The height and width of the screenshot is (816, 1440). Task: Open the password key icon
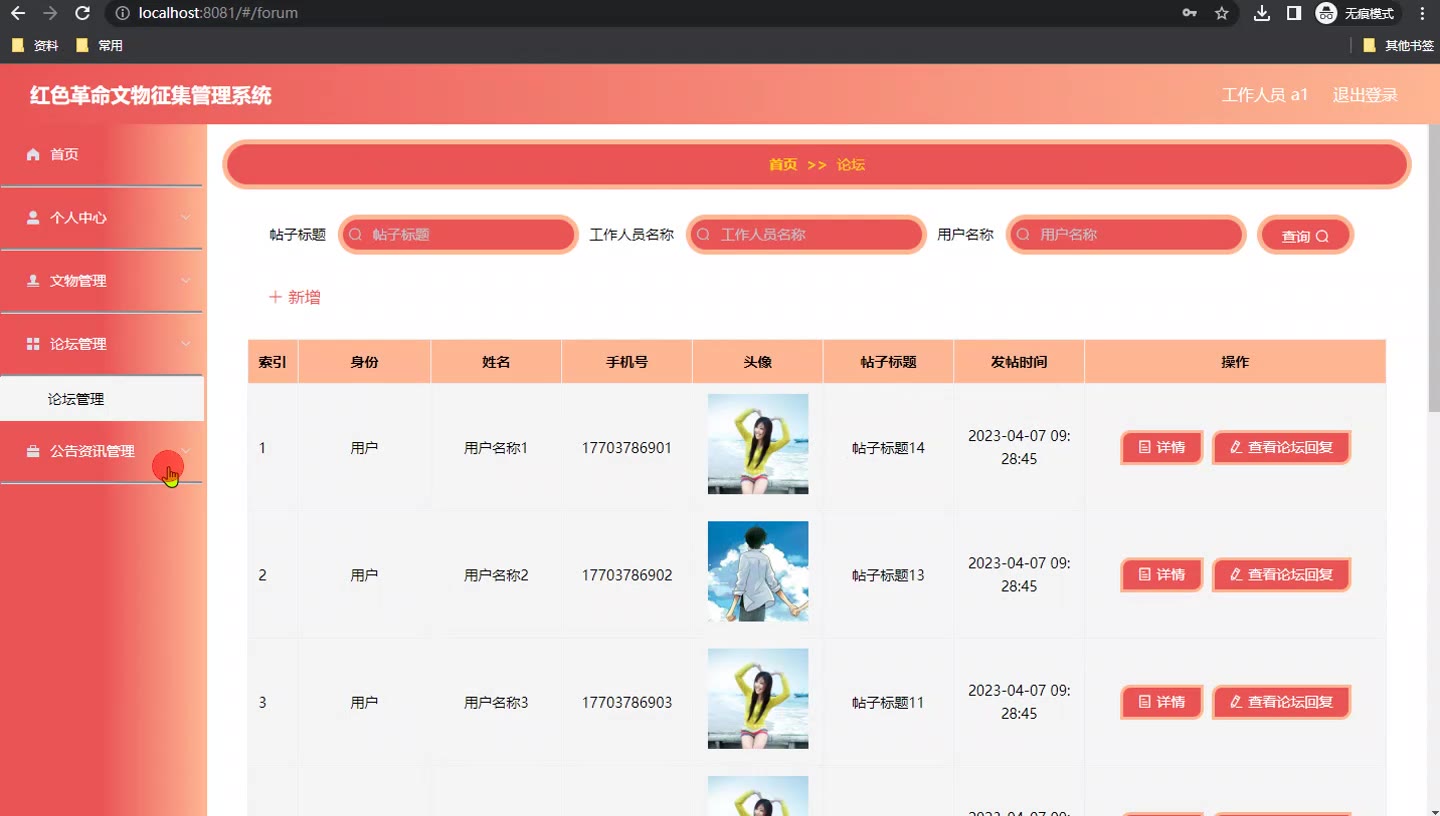pos(1189,13)
